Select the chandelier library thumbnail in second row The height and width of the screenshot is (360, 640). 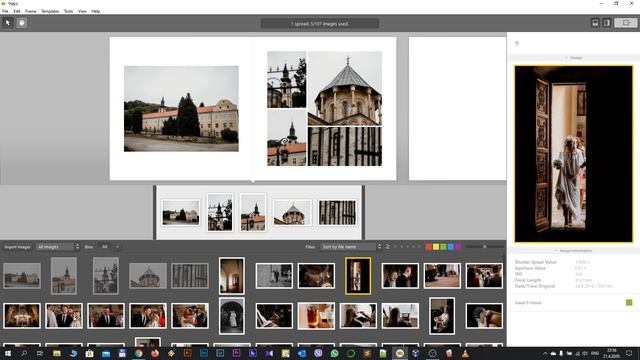coord(22,316)
